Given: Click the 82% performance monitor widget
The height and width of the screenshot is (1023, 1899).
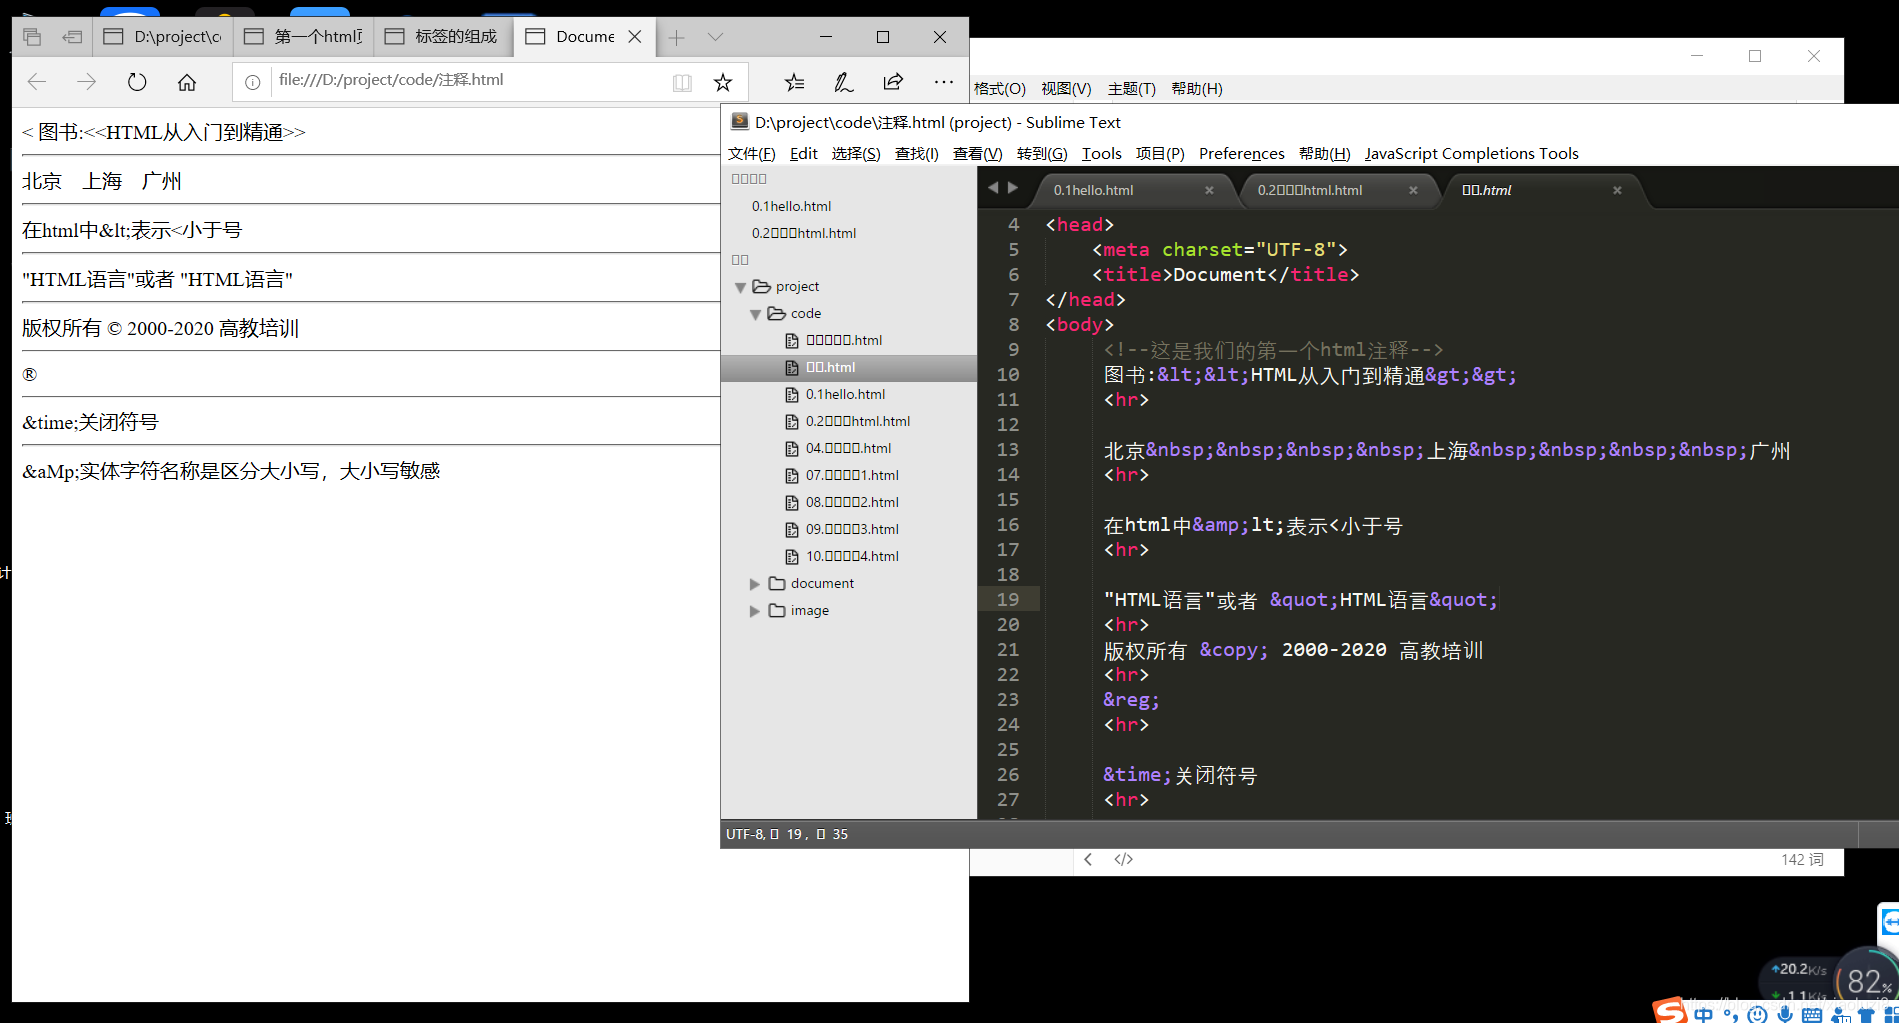Looking at the screenshot, I should coord(1866,981).
